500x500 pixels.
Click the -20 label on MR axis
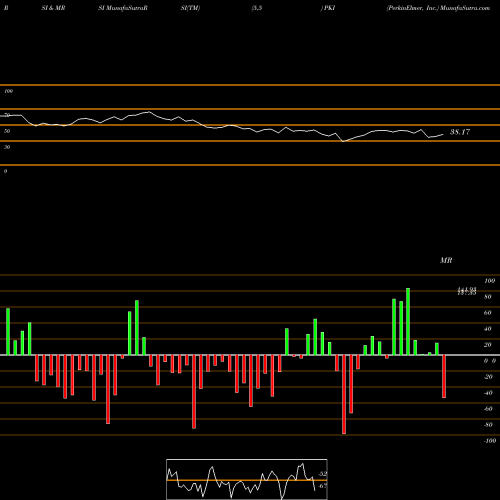coord(488,377)
